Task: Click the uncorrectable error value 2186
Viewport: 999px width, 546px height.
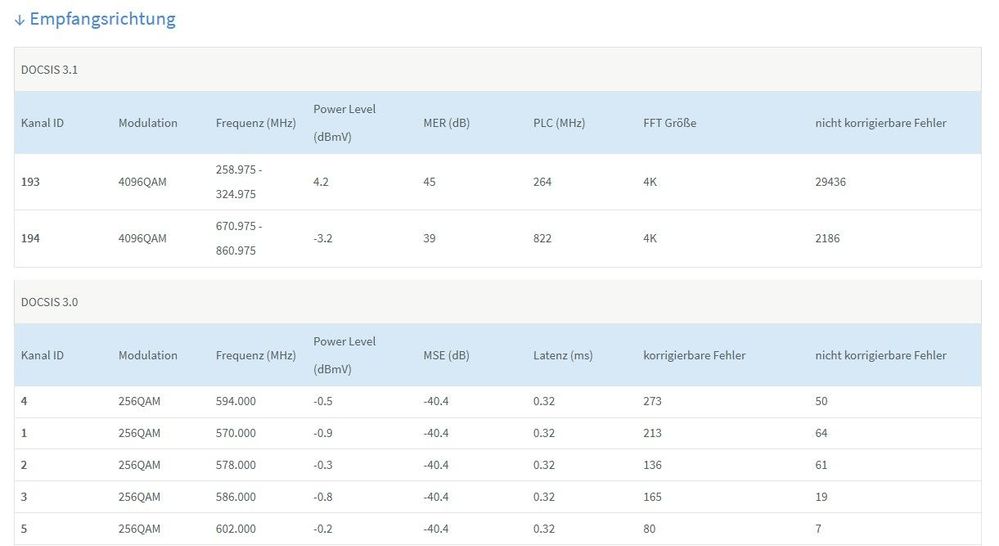Action: pyautogui.click(x=827, y=238)
